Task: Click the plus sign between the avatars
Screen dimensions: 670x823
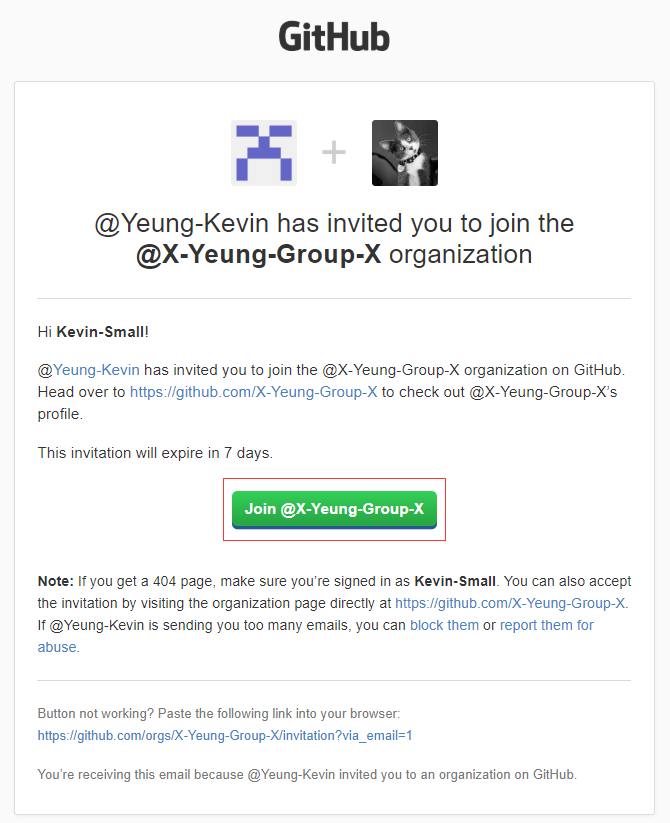Action: coord(334,153)
